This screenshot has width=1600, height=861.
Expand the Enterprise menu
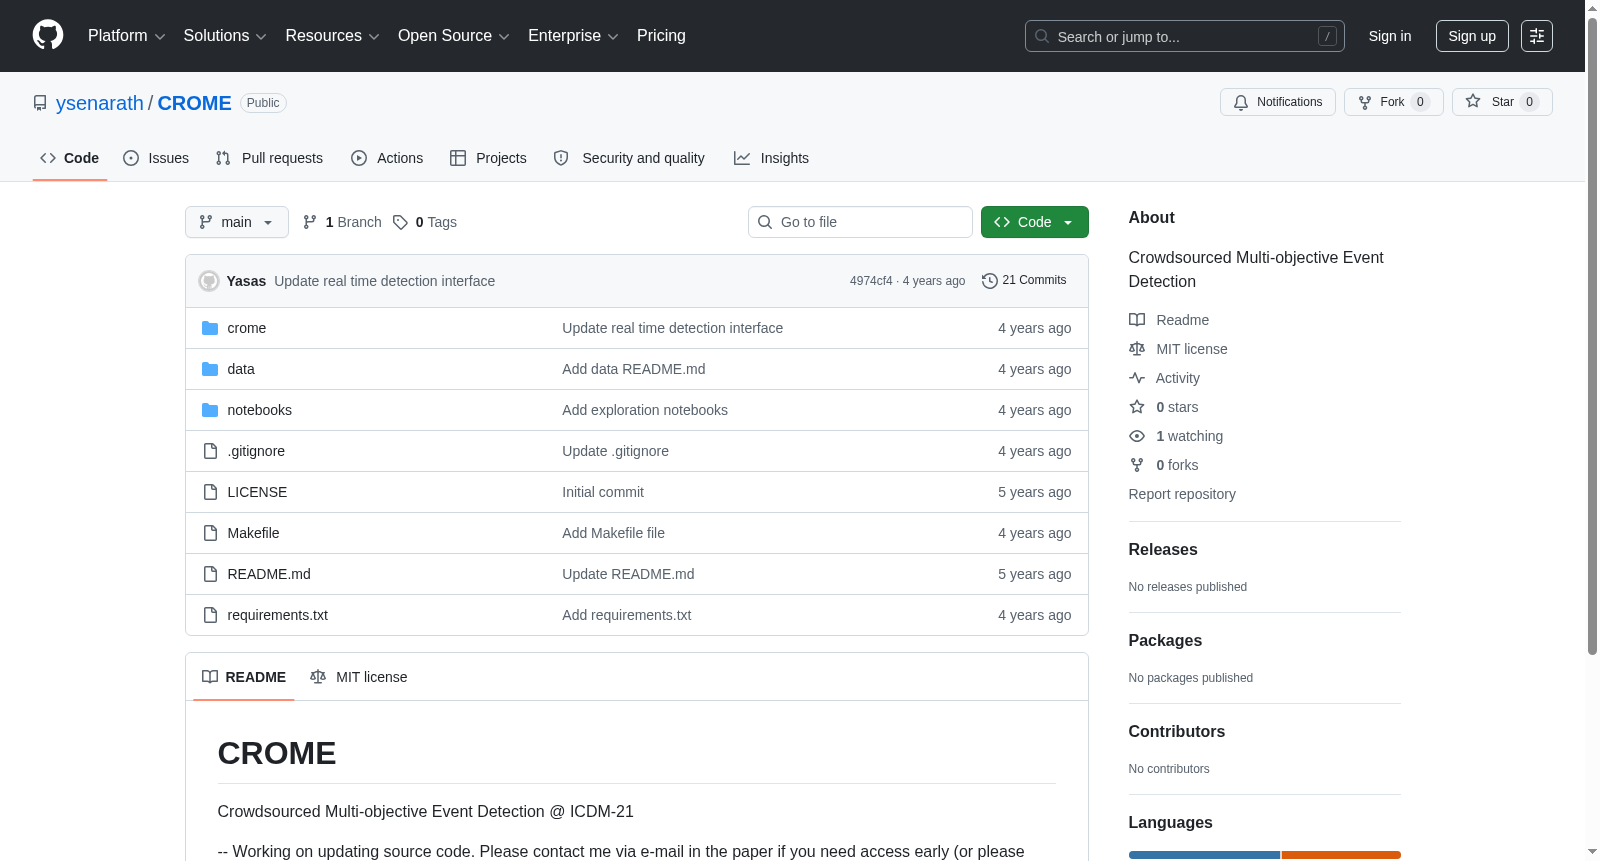pos(573,36)
